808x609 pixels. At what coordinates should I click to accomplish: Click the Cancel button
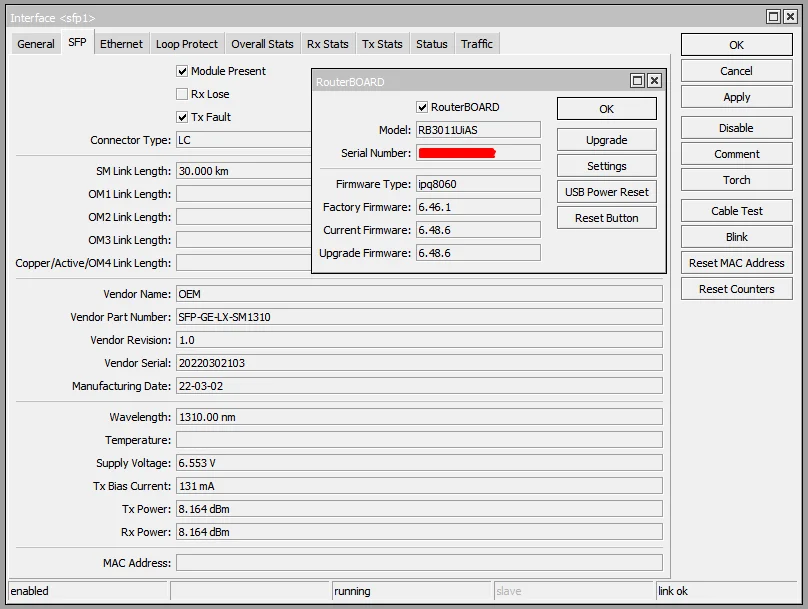coord(736,71)
